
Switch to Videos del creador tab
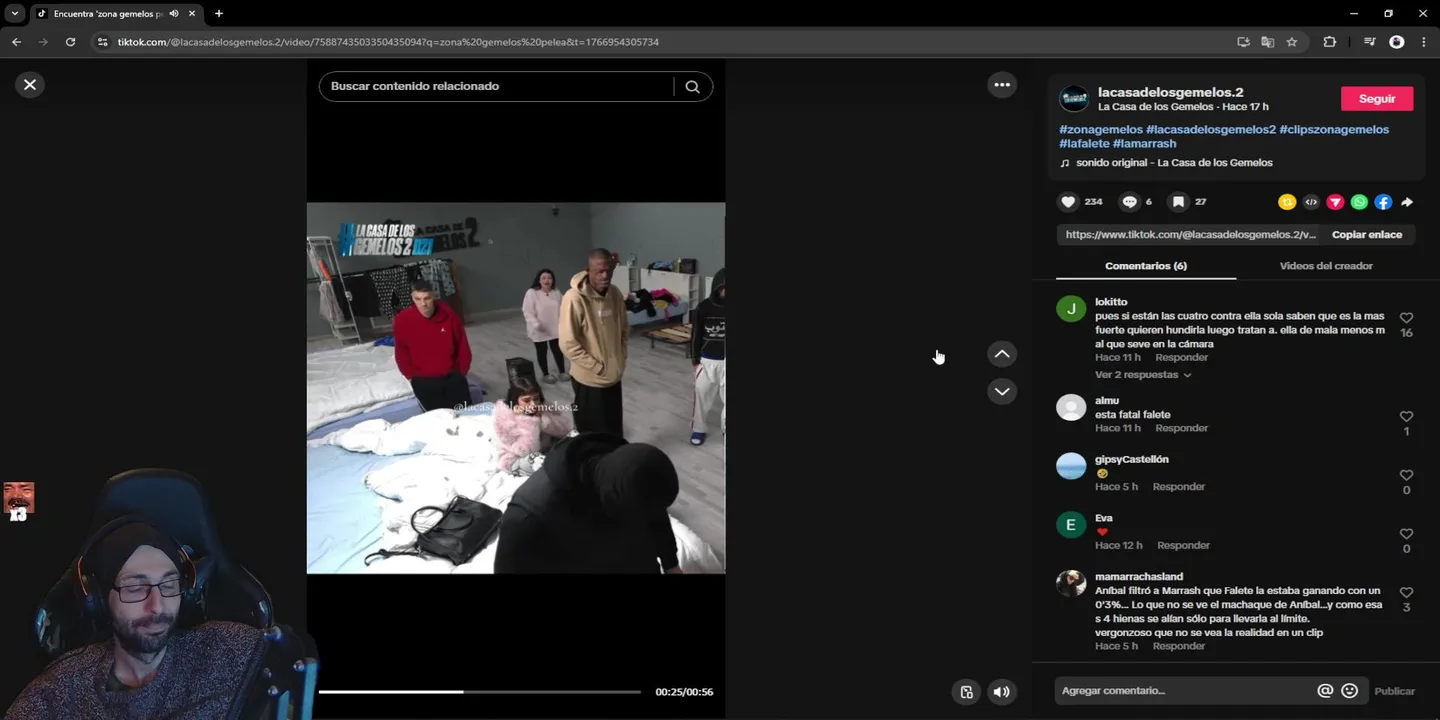(x=1326, y=266)
